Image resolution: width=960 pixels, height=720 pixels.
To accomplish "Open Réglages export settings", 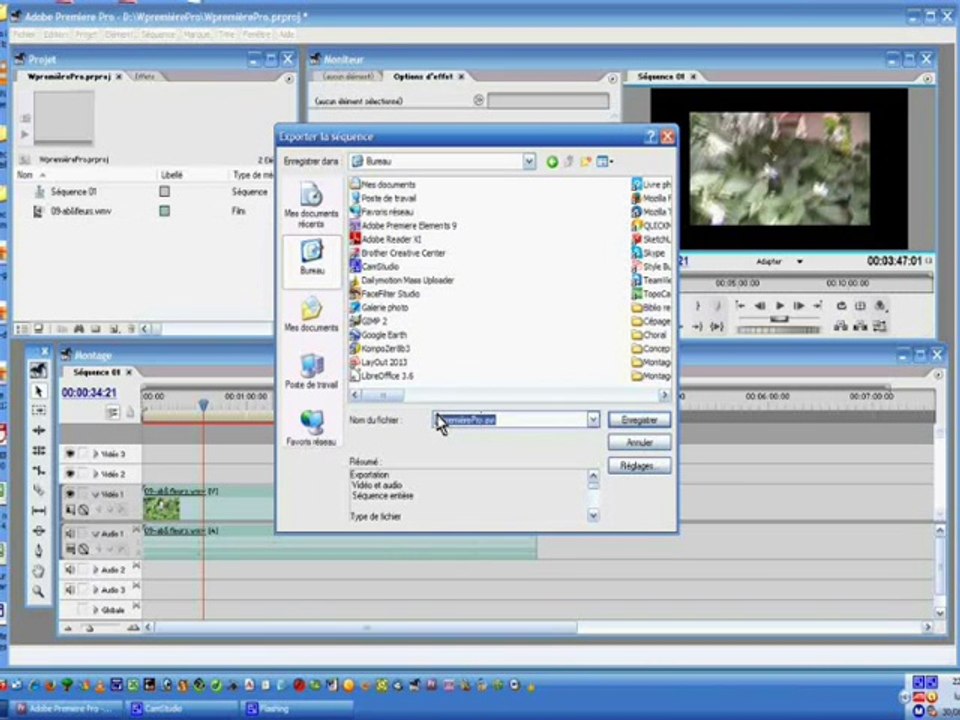I will (x=639, y=466).
